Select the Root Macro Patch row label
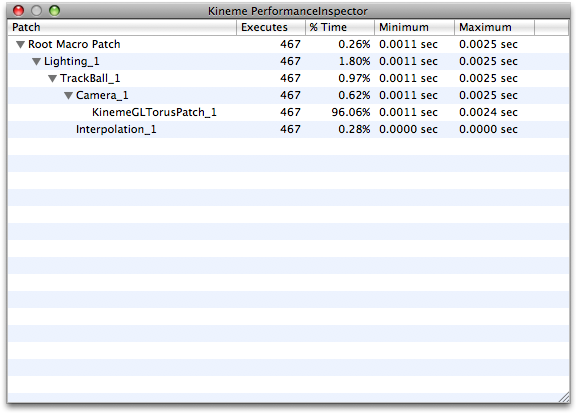 74,44
